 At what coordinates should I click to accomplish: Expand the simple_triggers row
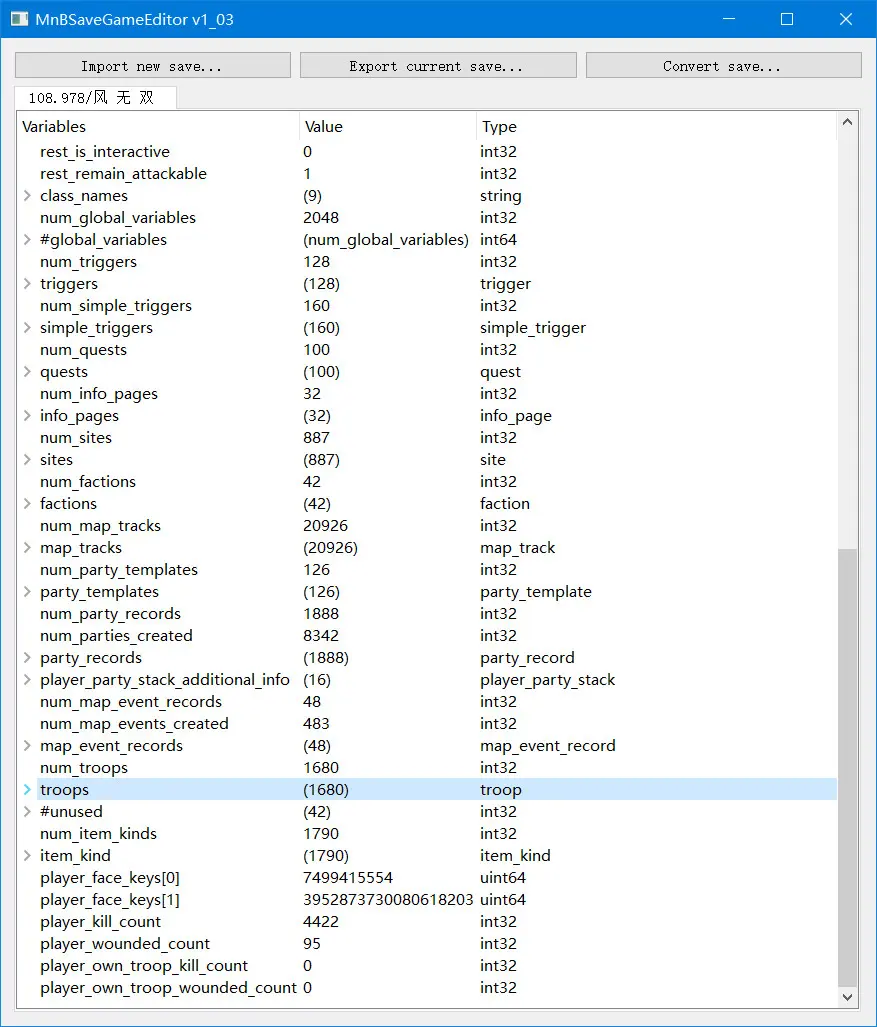pos(28,327)
